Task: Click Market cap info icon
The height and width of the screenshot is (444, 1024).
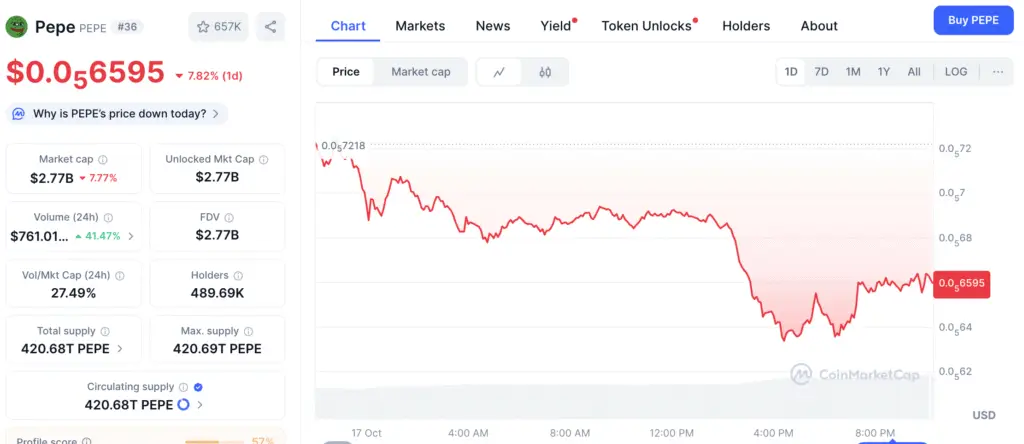Action: (103, 159)
